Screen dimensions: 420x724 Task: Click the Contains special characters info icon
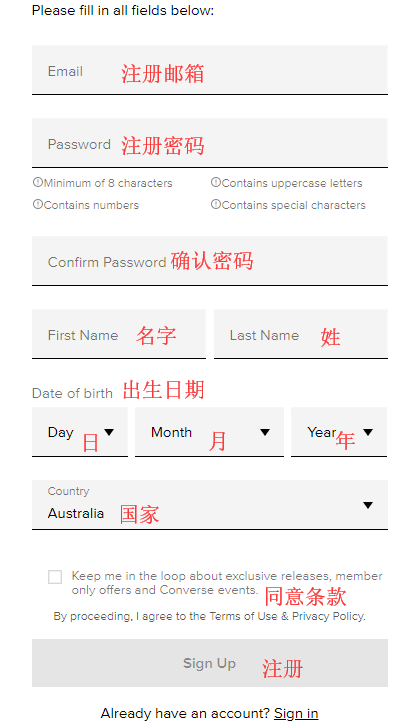click(x=216, y=204)
